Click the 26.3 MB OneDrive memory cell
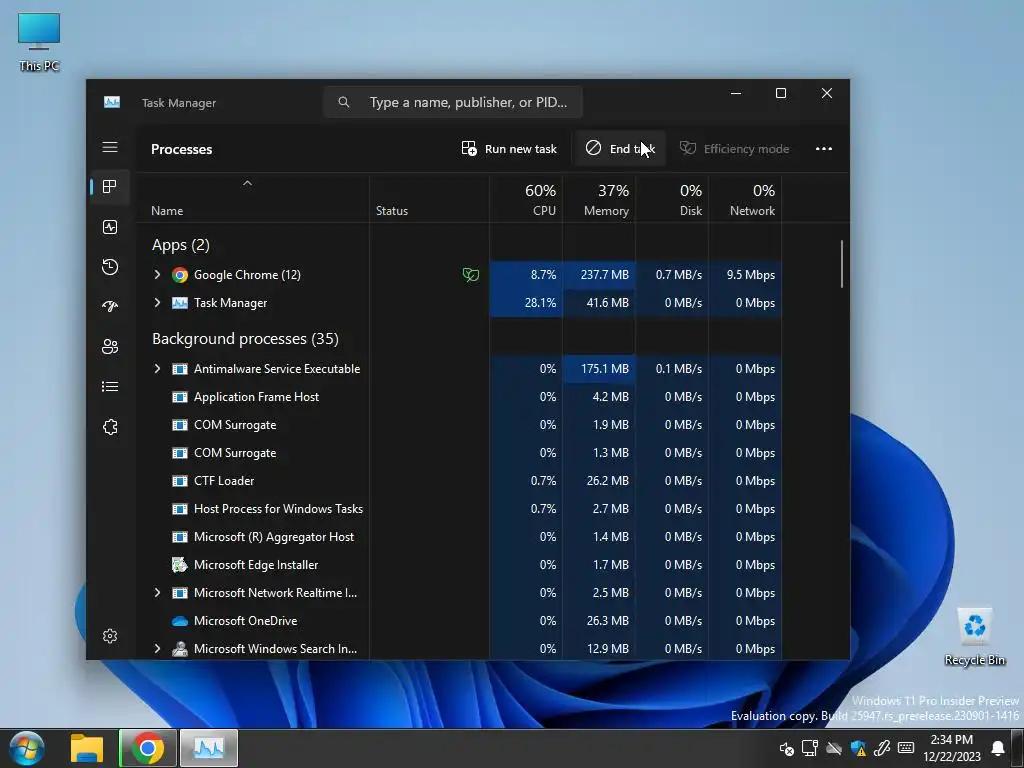 coord(599,621)
